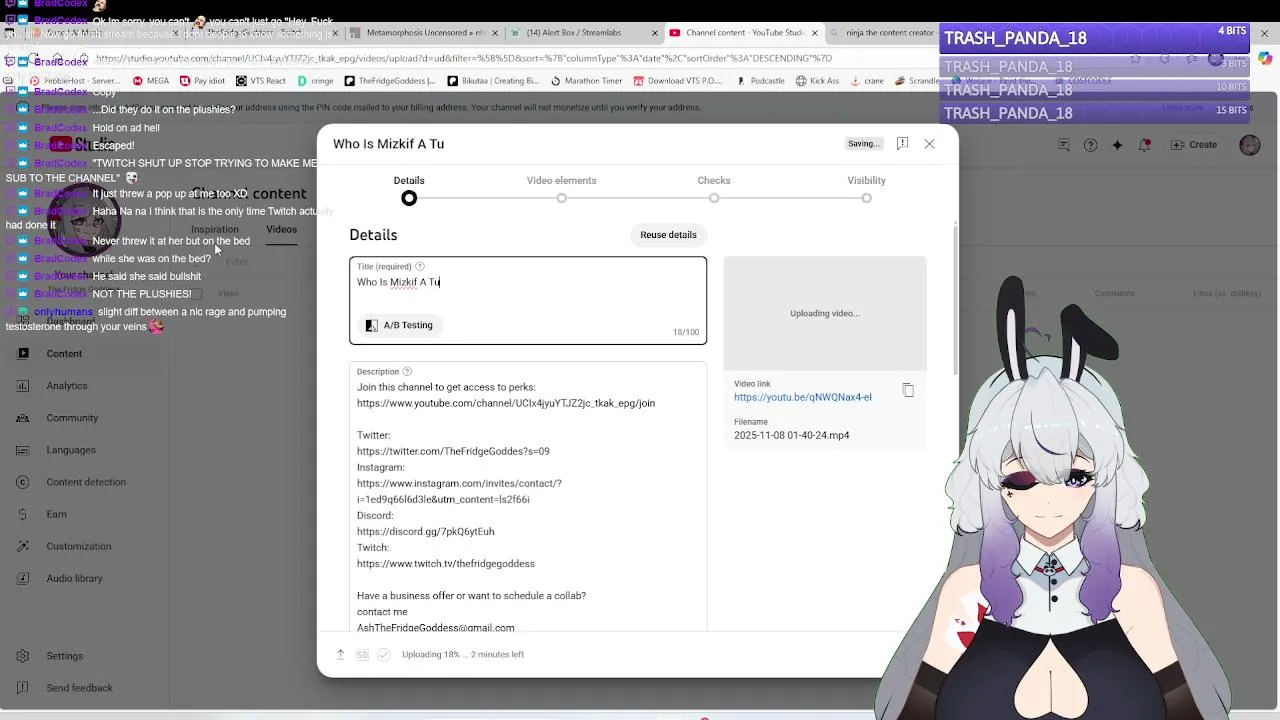Click the Customization wand icon

coord(23,546)
